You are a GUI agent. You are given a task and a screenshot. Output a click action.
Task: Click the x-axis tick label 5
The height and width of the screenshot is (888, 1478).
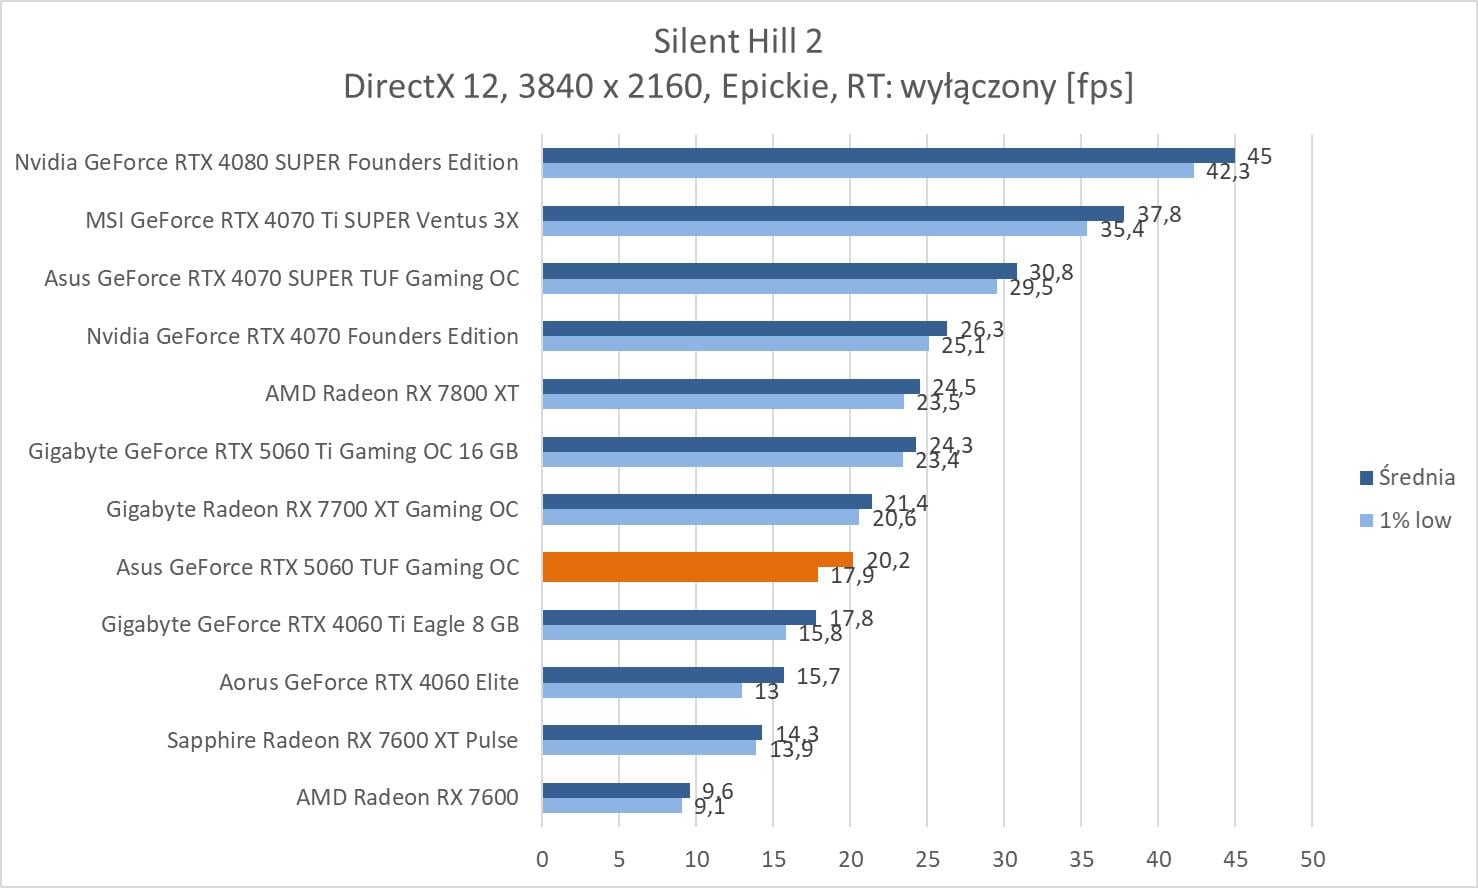point(619,858)
